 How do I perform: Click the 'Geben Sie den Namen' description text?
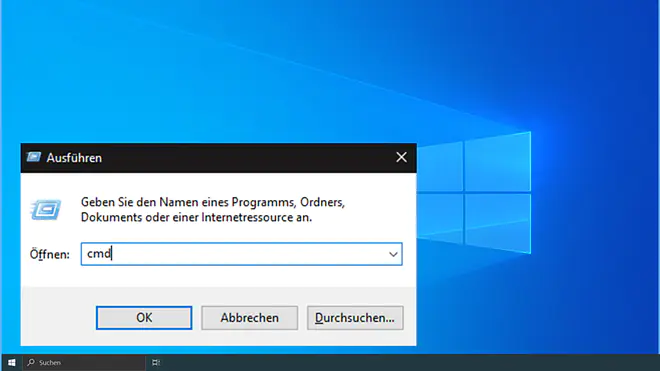tap(213, 210)
